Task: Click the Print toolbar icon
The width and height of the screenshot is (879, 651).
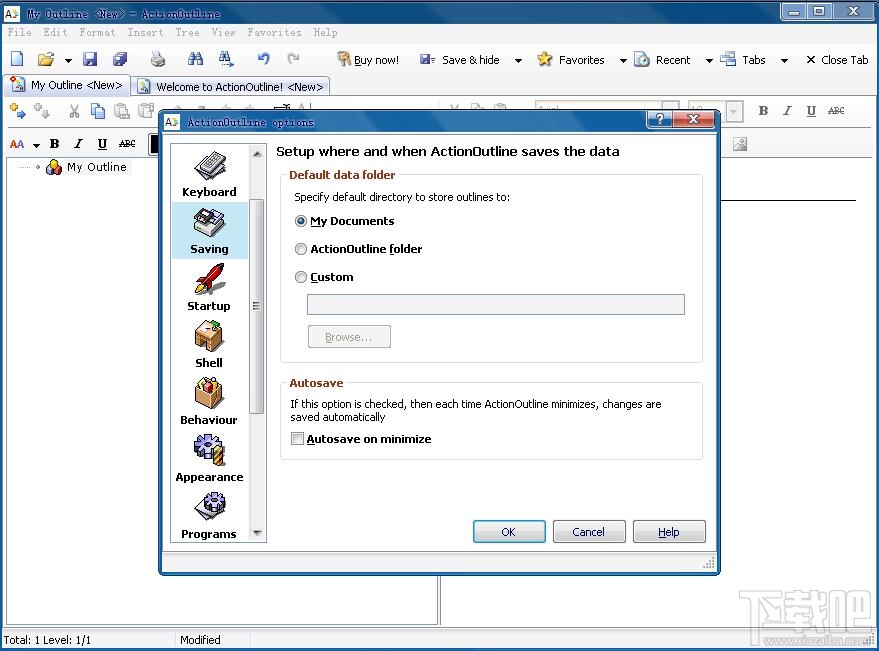Action: coord(157,59)
